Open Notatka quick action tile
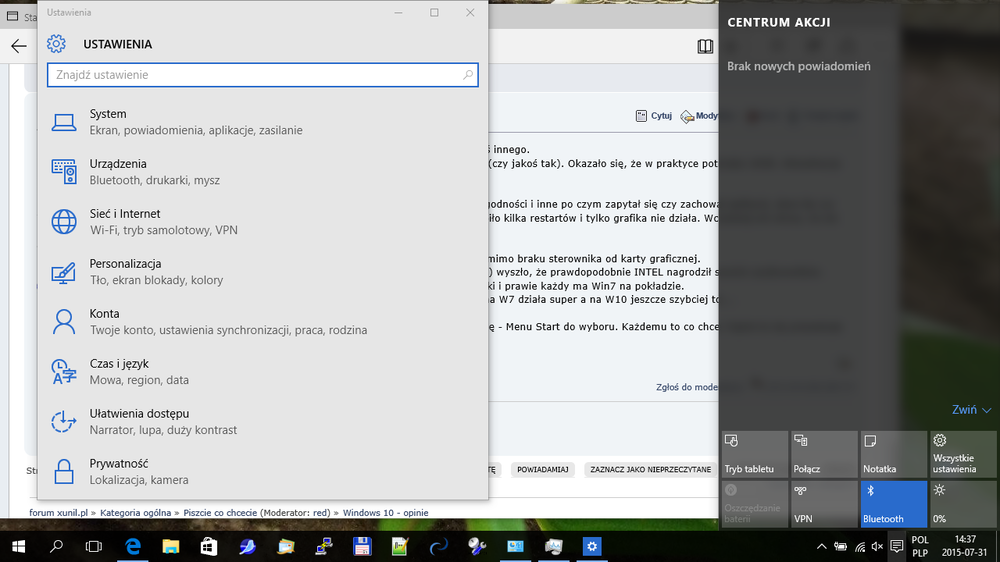 pyautogui.click(x=893, y=454)
